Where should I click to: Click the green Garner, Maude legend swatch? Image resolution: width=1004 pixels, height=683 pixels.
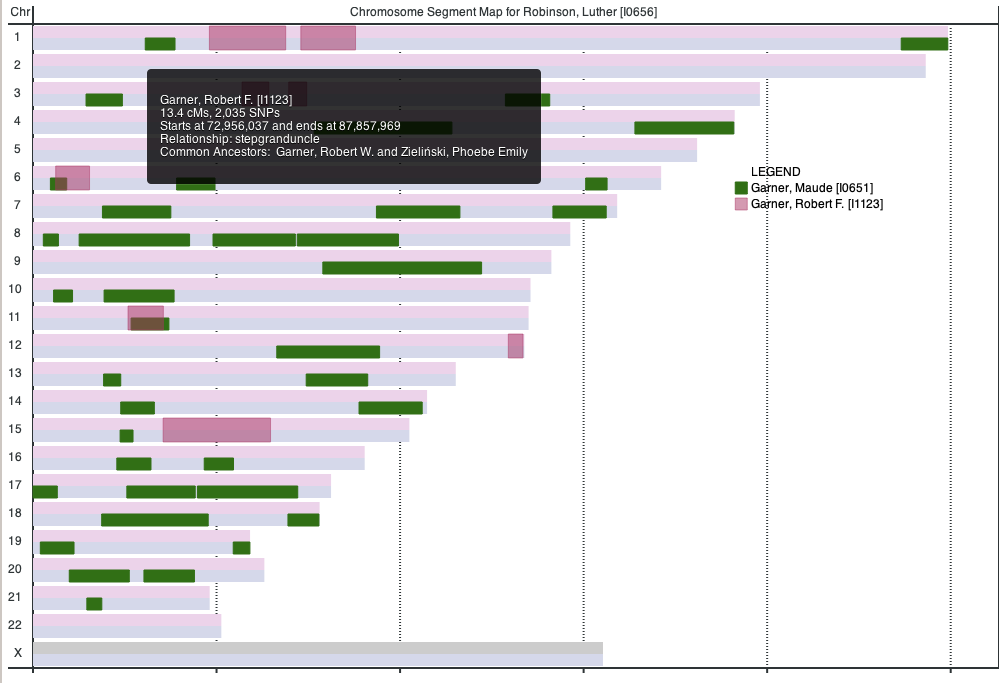pyautogui.click(x=741, y=188)
